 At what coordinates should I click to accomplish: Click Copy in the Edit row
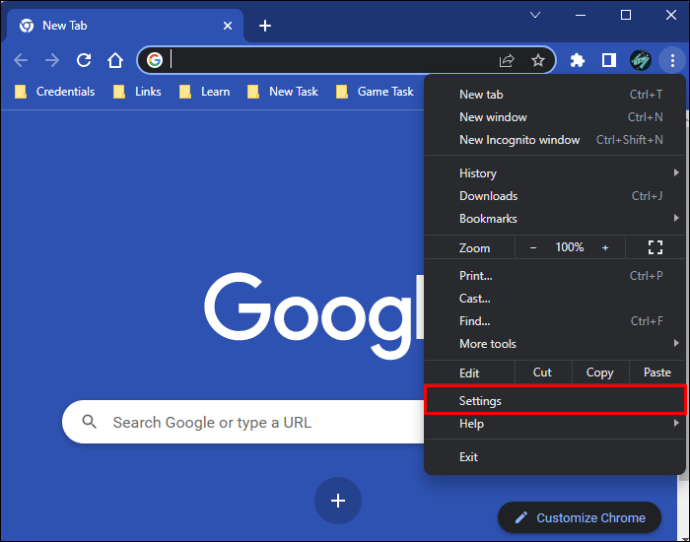click(599, 373)
